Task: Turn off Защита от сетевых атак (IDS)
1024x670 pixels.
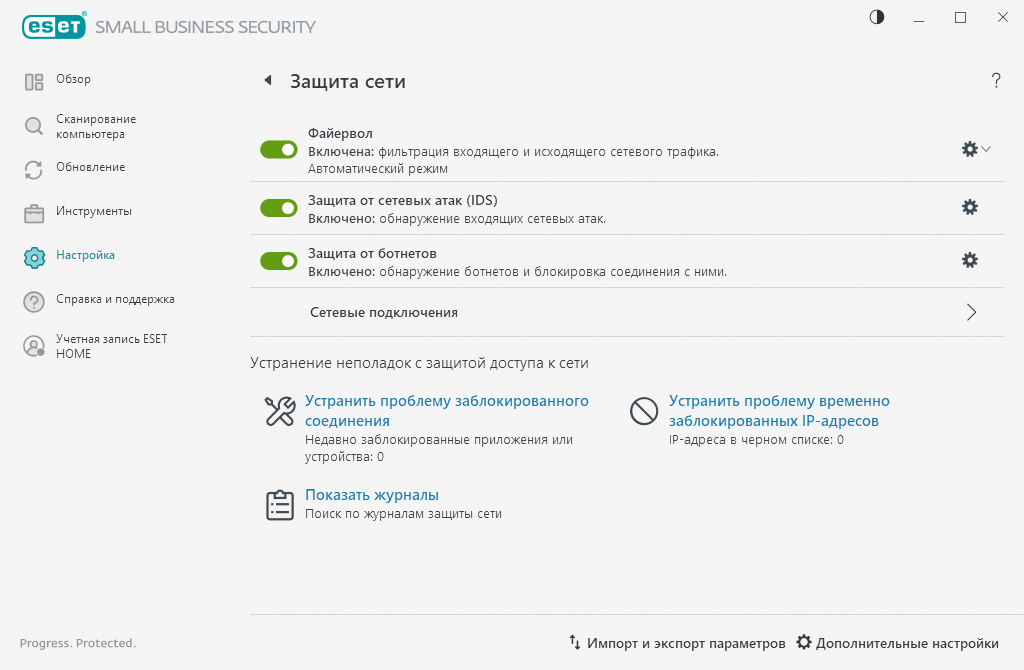Action: tap(278, 208)
